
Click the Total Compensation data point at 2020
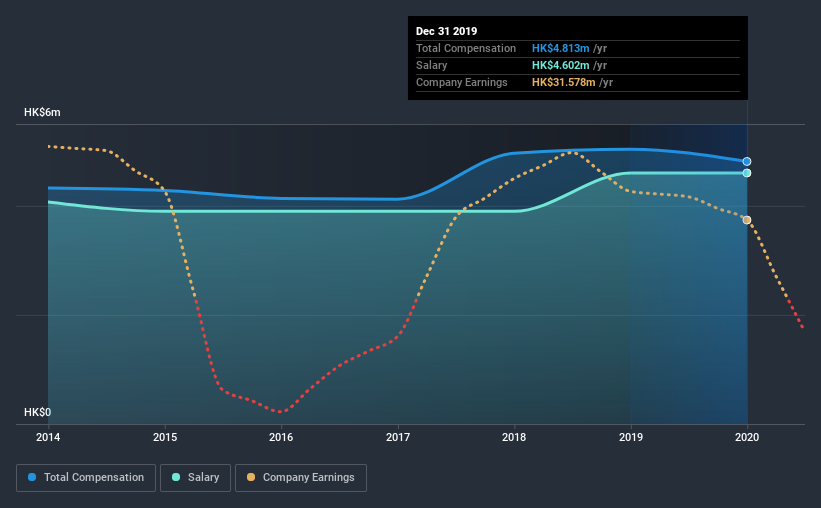(747, 161)
